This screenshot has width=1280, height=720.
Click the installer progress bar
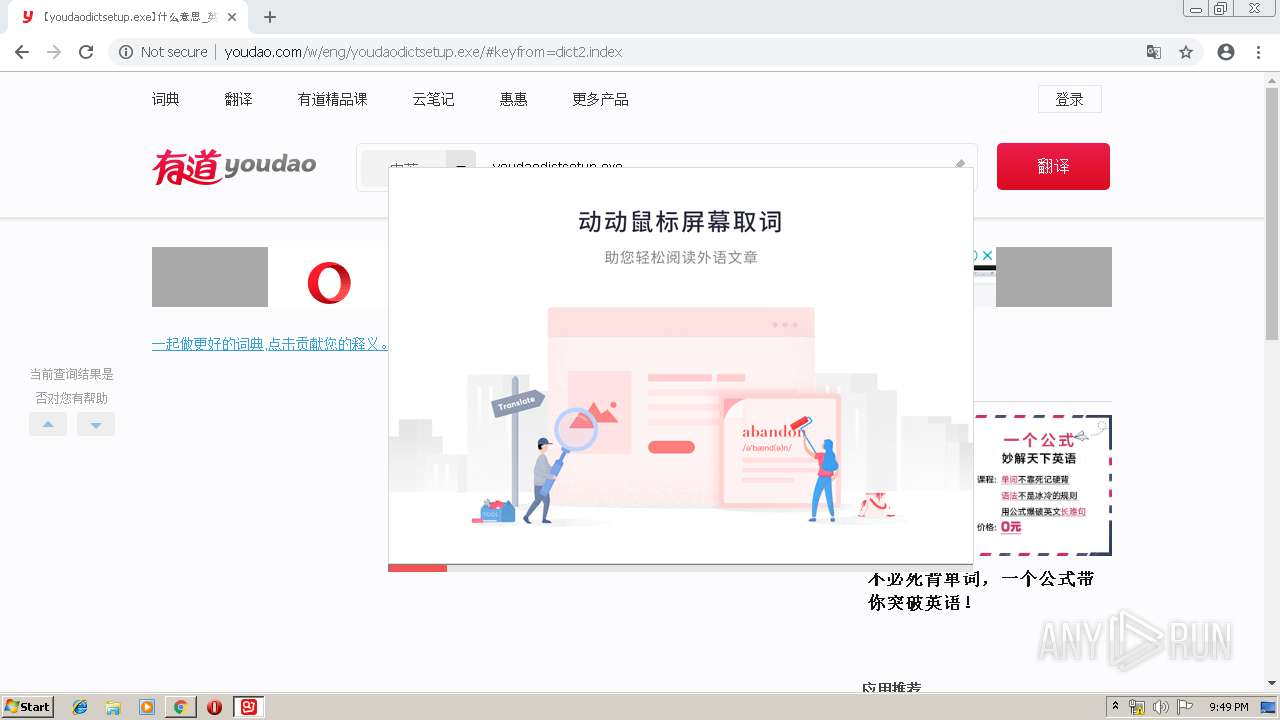tap(680, 568)
